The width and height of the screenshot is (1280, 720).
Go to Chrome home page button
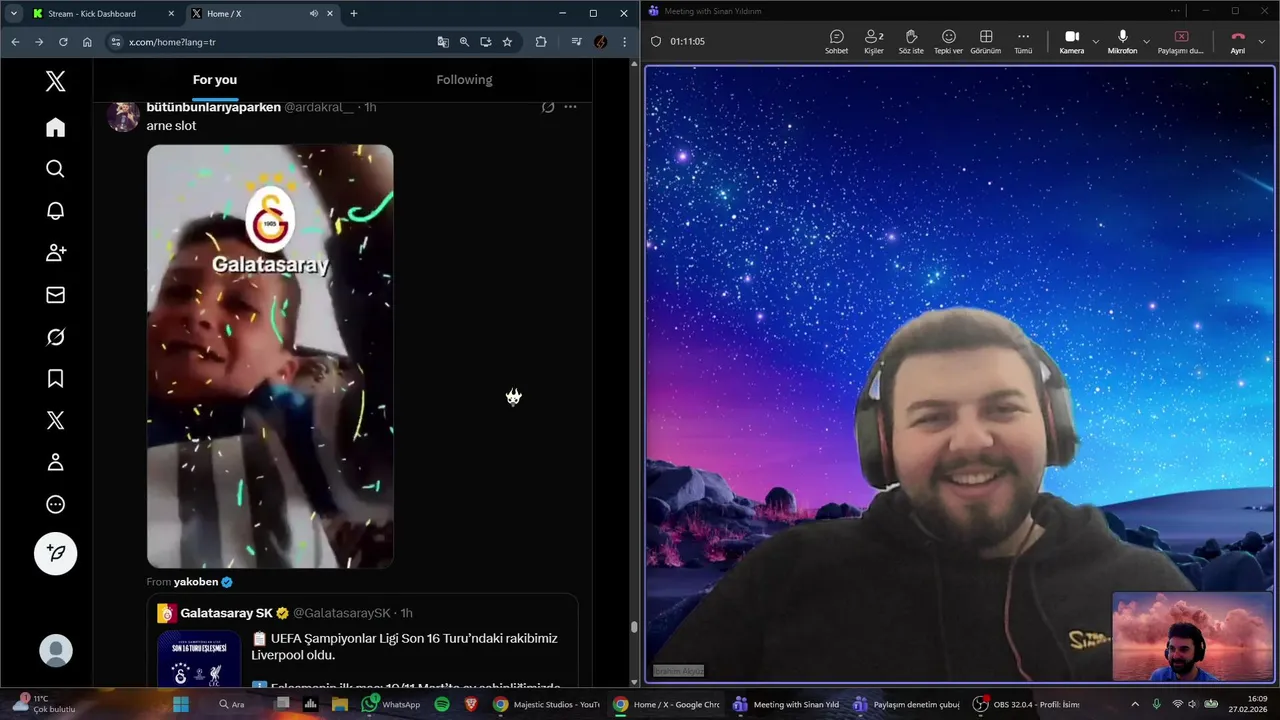[87, 42]
